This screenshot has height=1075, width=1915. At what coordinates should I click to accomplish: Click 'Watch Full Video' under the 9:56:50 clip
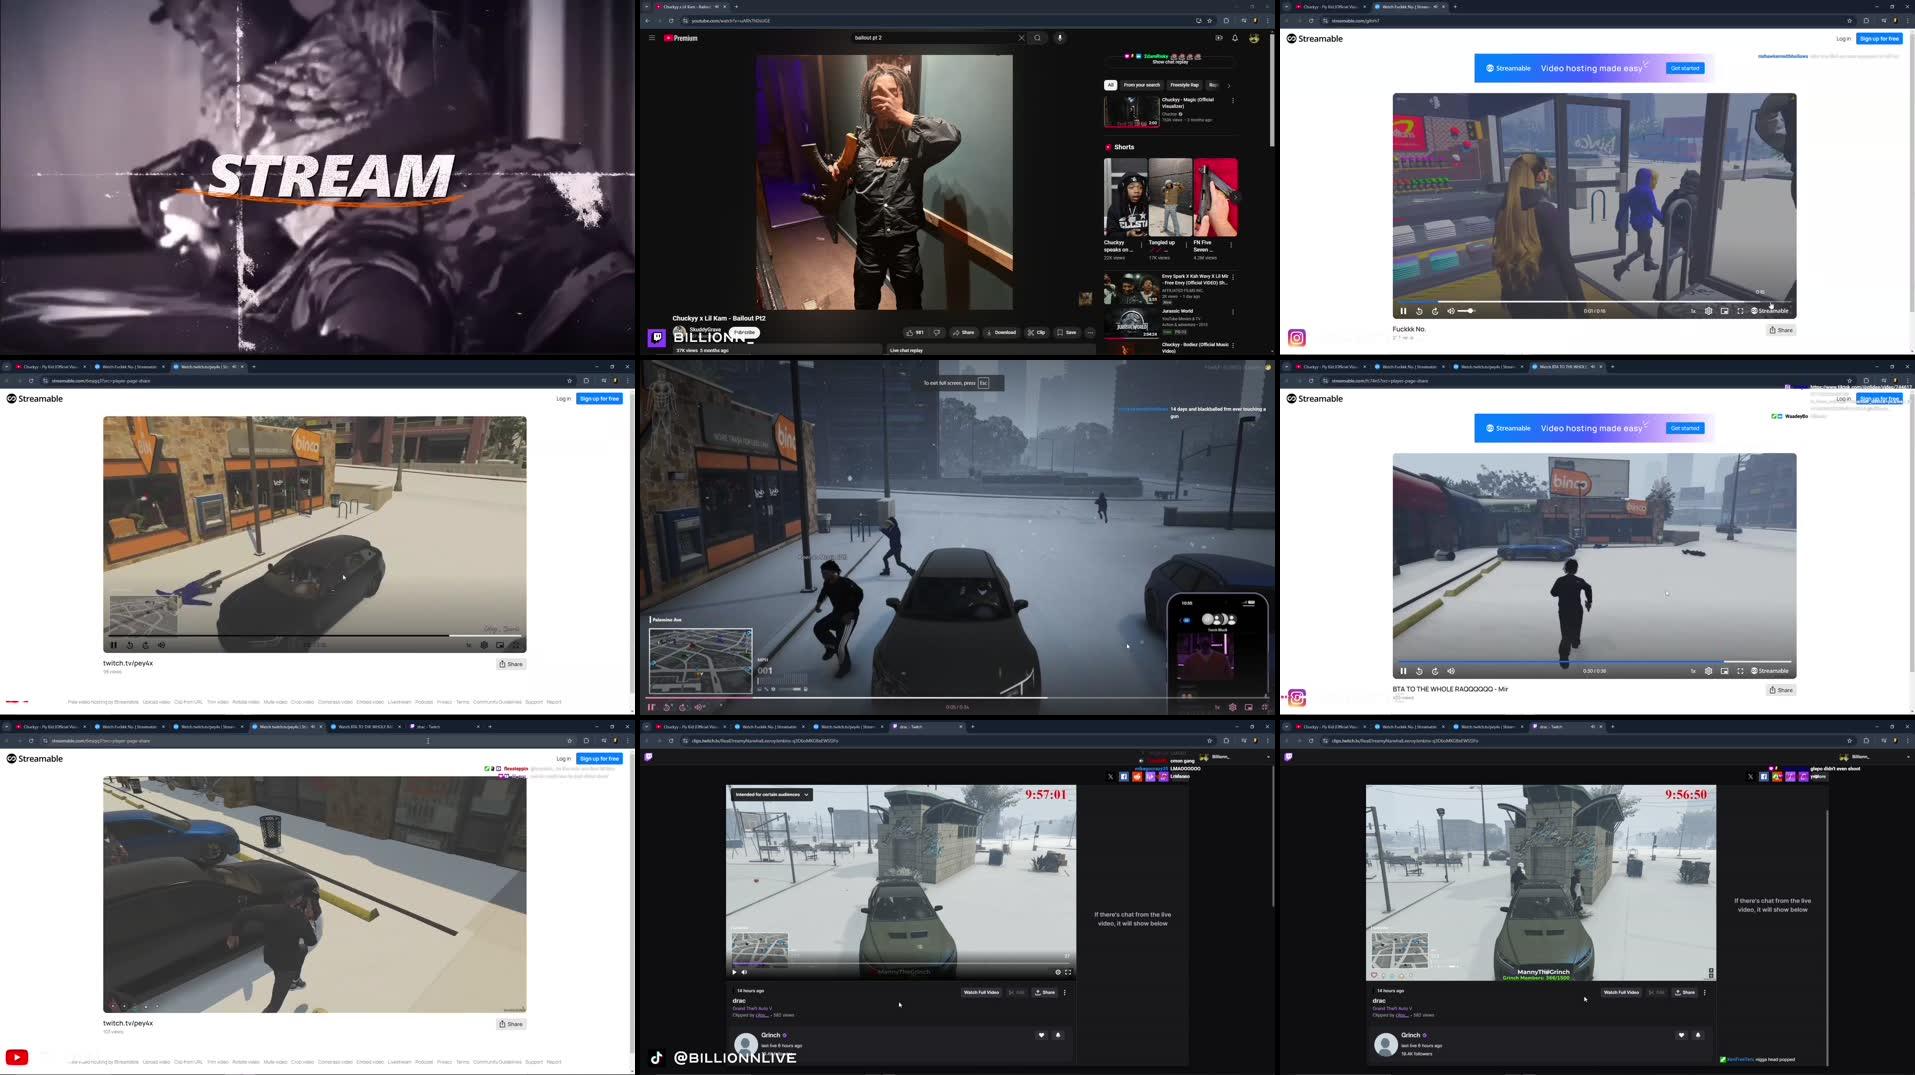(1621, 992)
